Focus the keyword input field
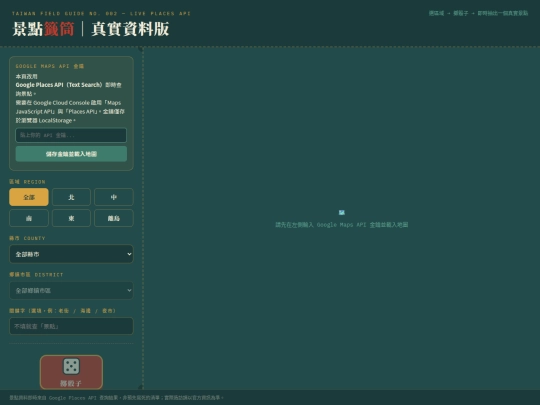 (71, 326)
